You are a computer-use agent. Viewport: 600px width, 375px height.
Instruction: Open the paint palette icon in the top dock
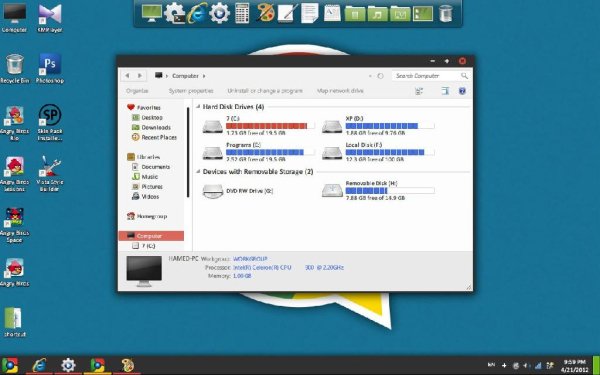click(x=264, y=13)
